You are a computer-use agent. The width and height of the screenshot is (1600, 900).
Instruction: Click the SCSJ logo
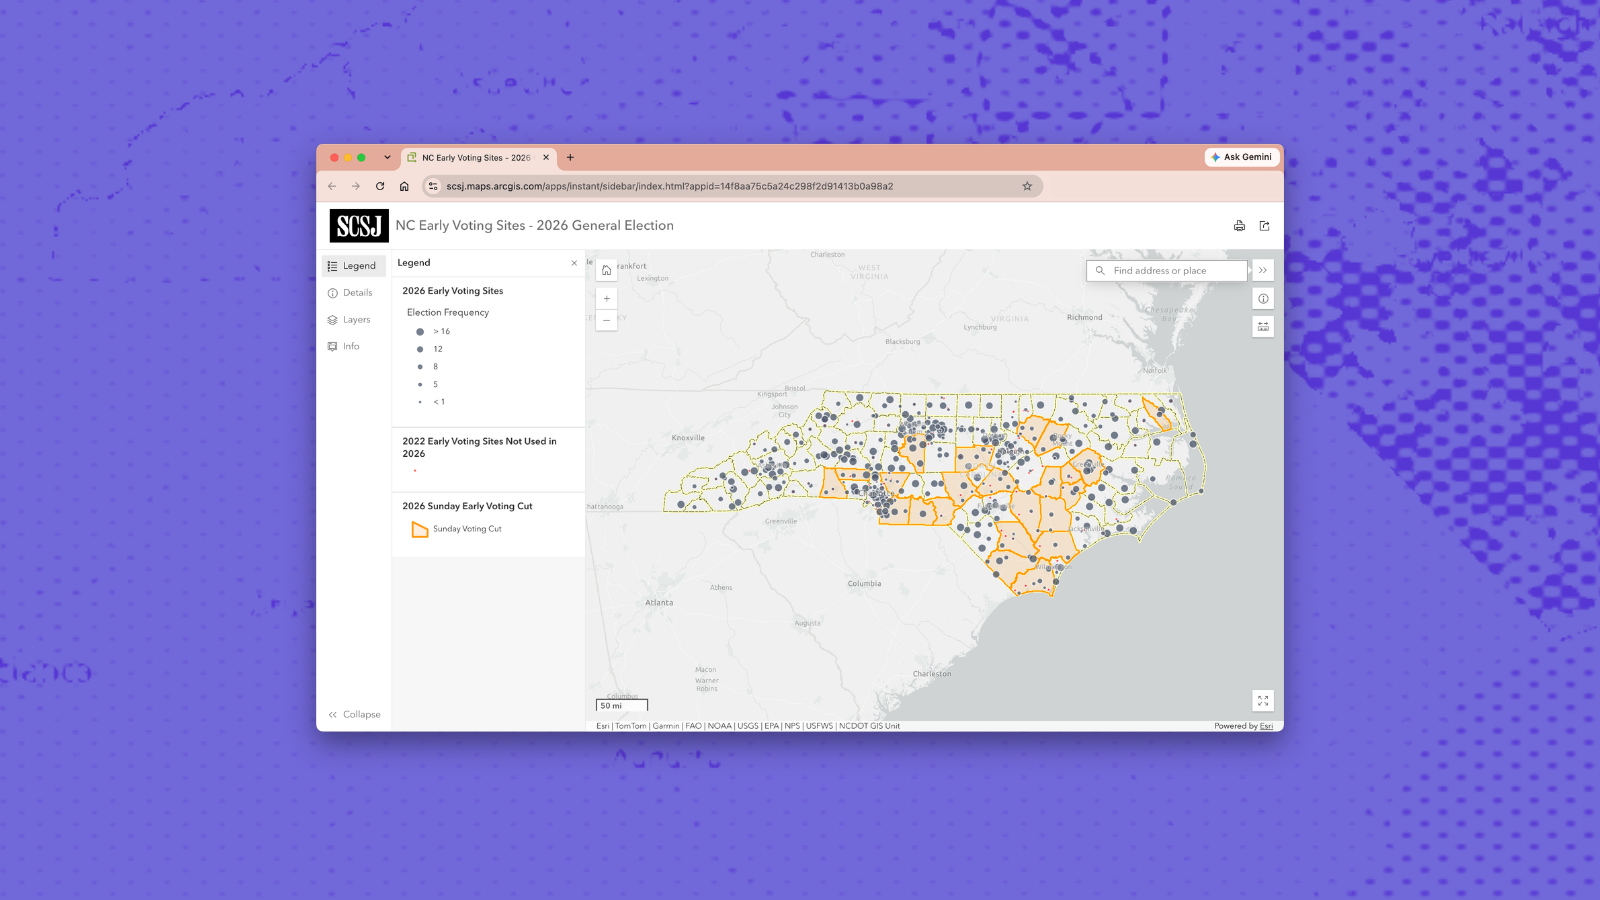(x=359, y=226)
